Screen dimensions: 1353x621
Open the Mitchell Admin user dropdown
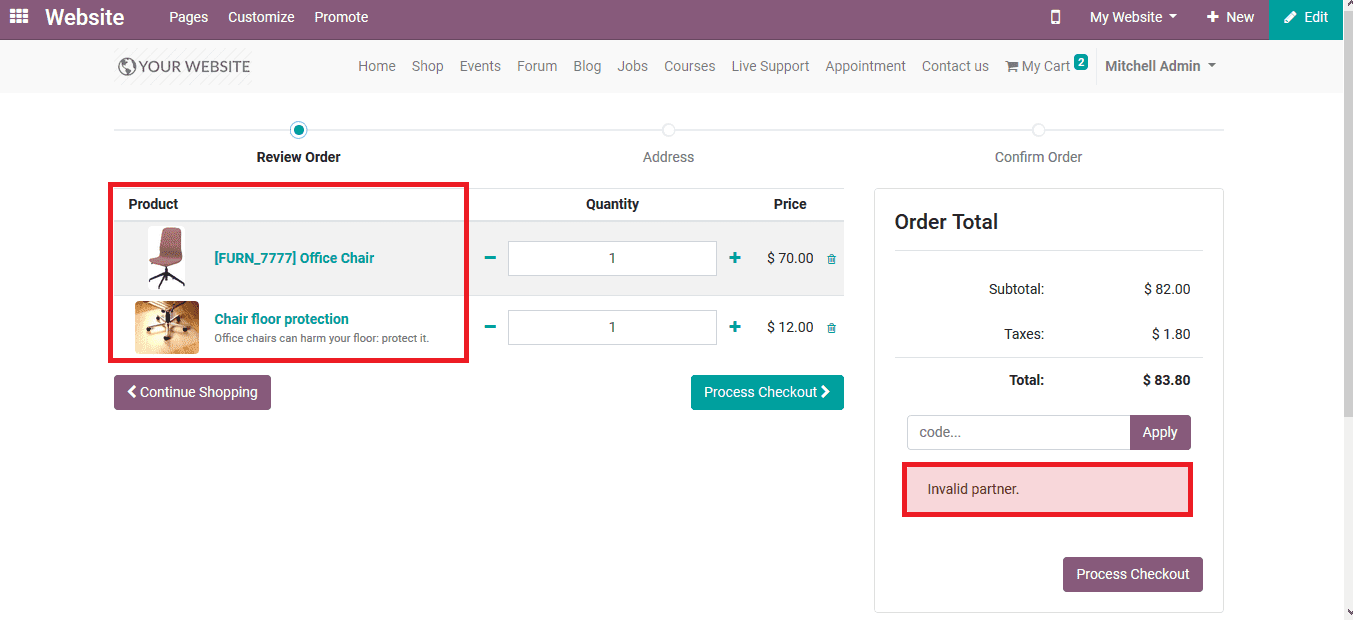[x=1160, y=66]
